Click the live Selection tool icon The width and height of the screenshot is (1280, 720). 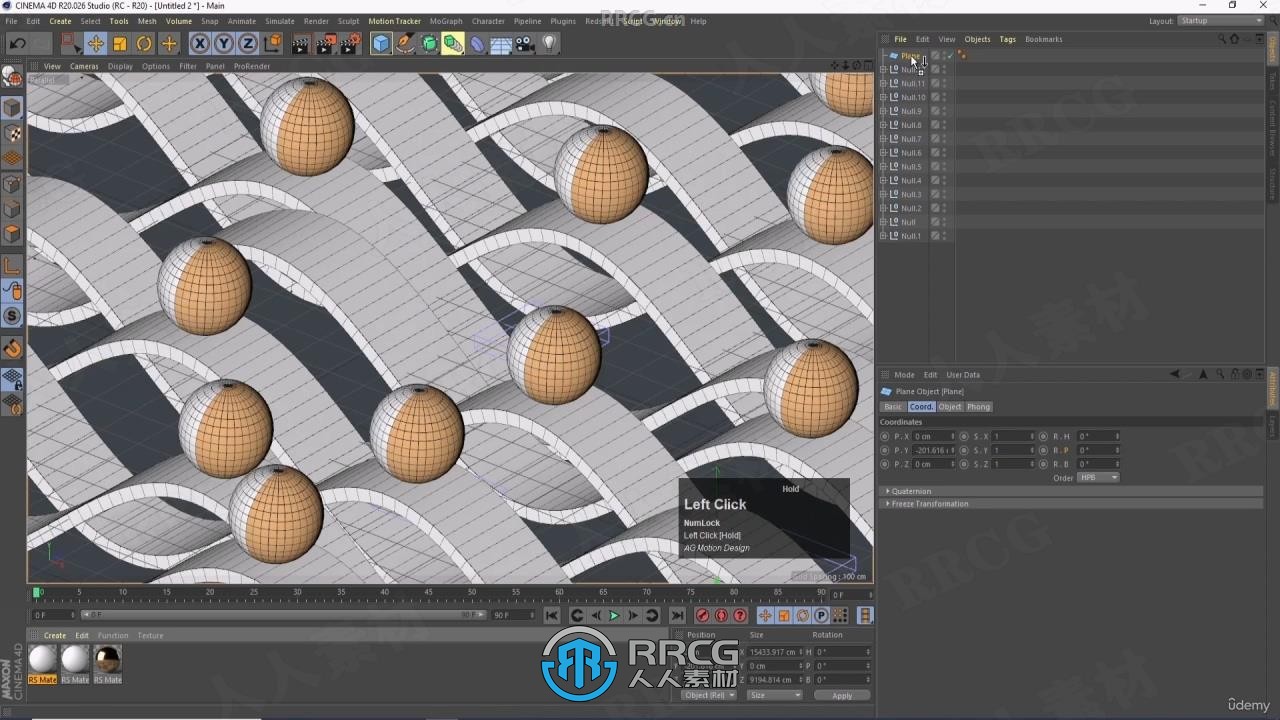point(70,43)
